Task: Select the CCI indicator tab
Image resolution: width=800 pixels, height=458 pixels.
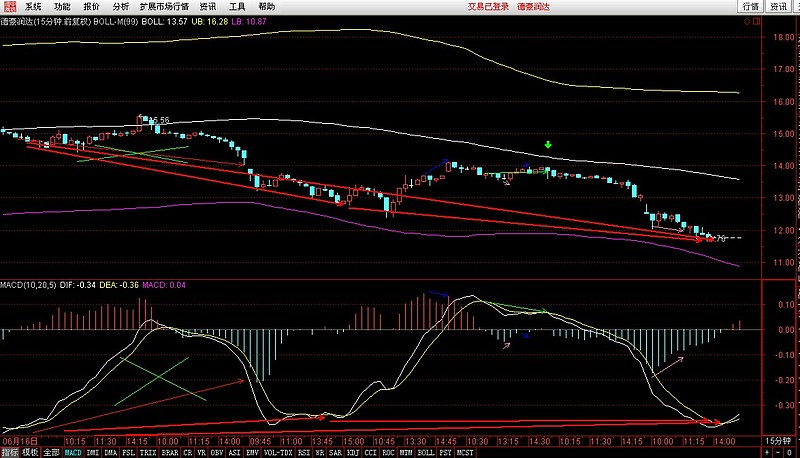Action: [x=370, y=452]
